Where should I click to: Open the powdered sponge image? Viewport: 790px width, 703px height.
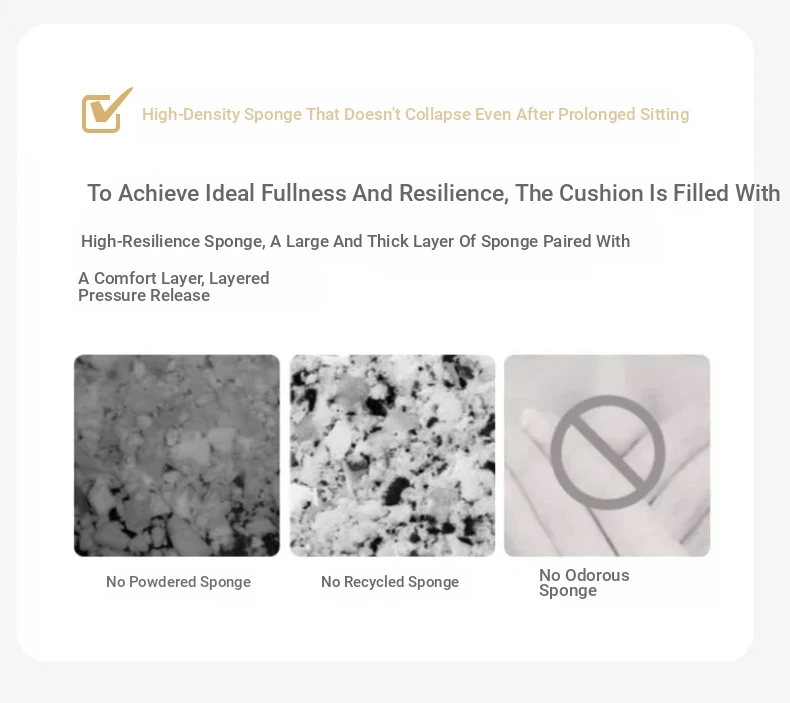(177, 456)
